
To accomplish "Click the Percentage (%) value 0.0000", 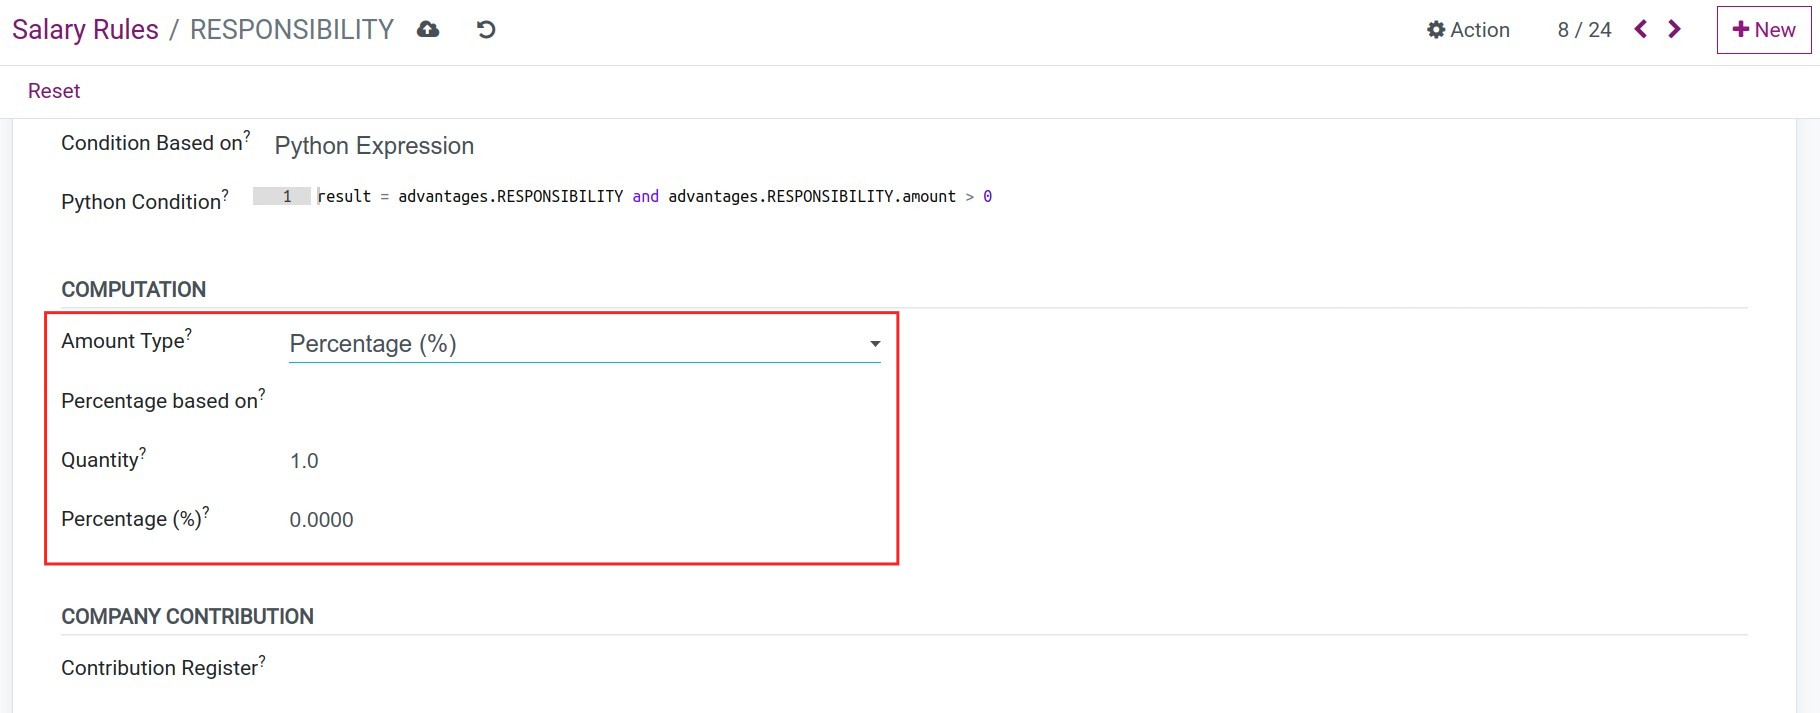I will tap(321, 520).
